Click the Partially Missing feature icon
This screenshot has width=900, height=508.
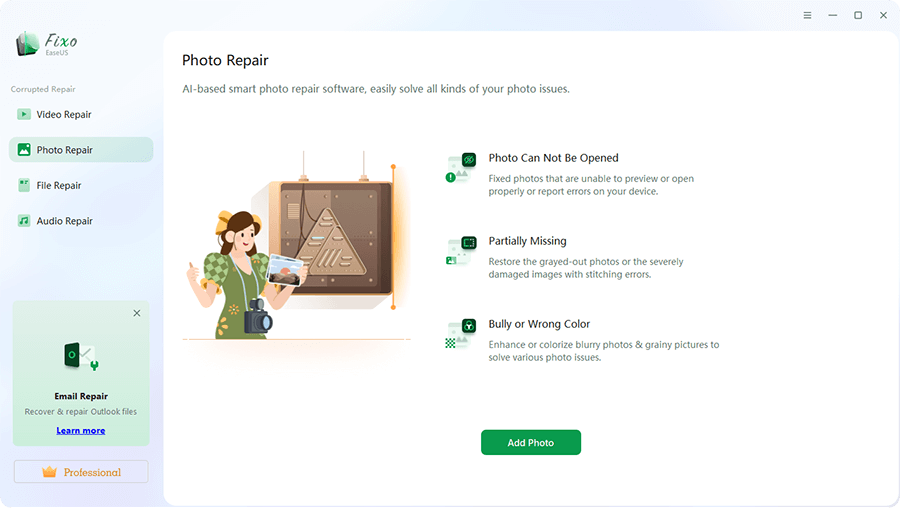[461, 251]
